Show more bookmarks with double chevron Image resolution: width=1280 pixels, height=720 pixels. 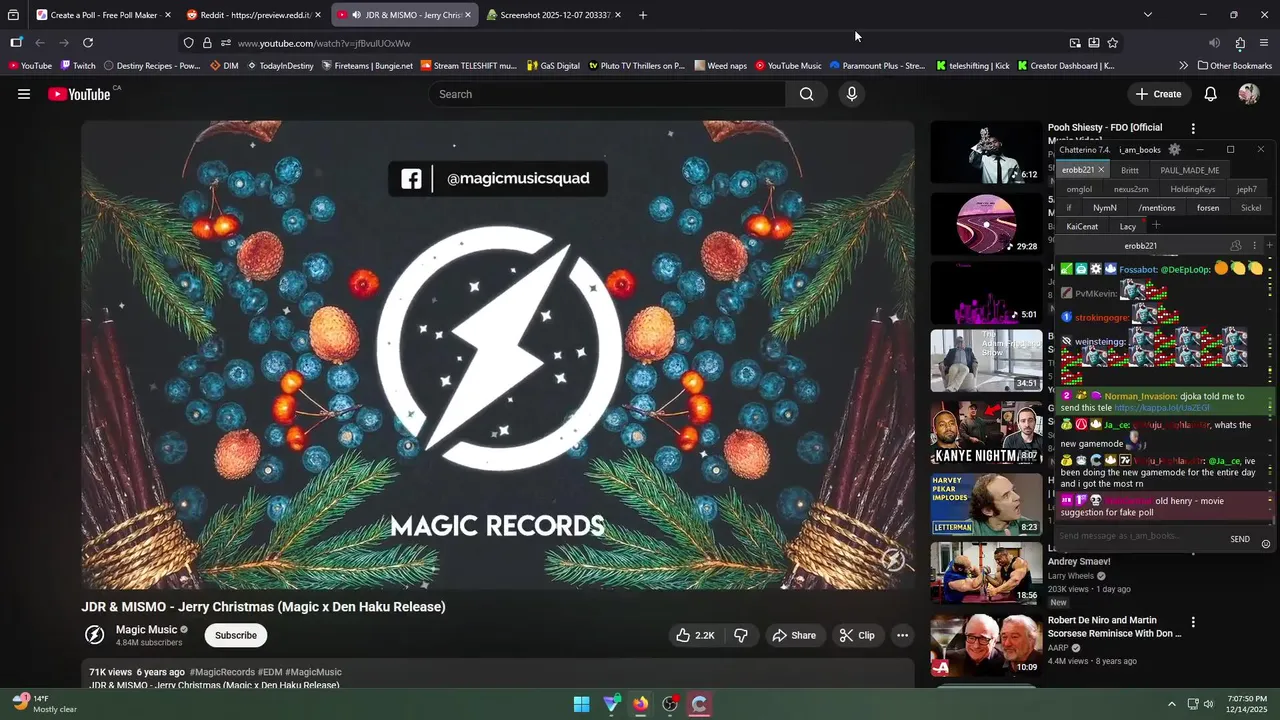point(1184,66)
